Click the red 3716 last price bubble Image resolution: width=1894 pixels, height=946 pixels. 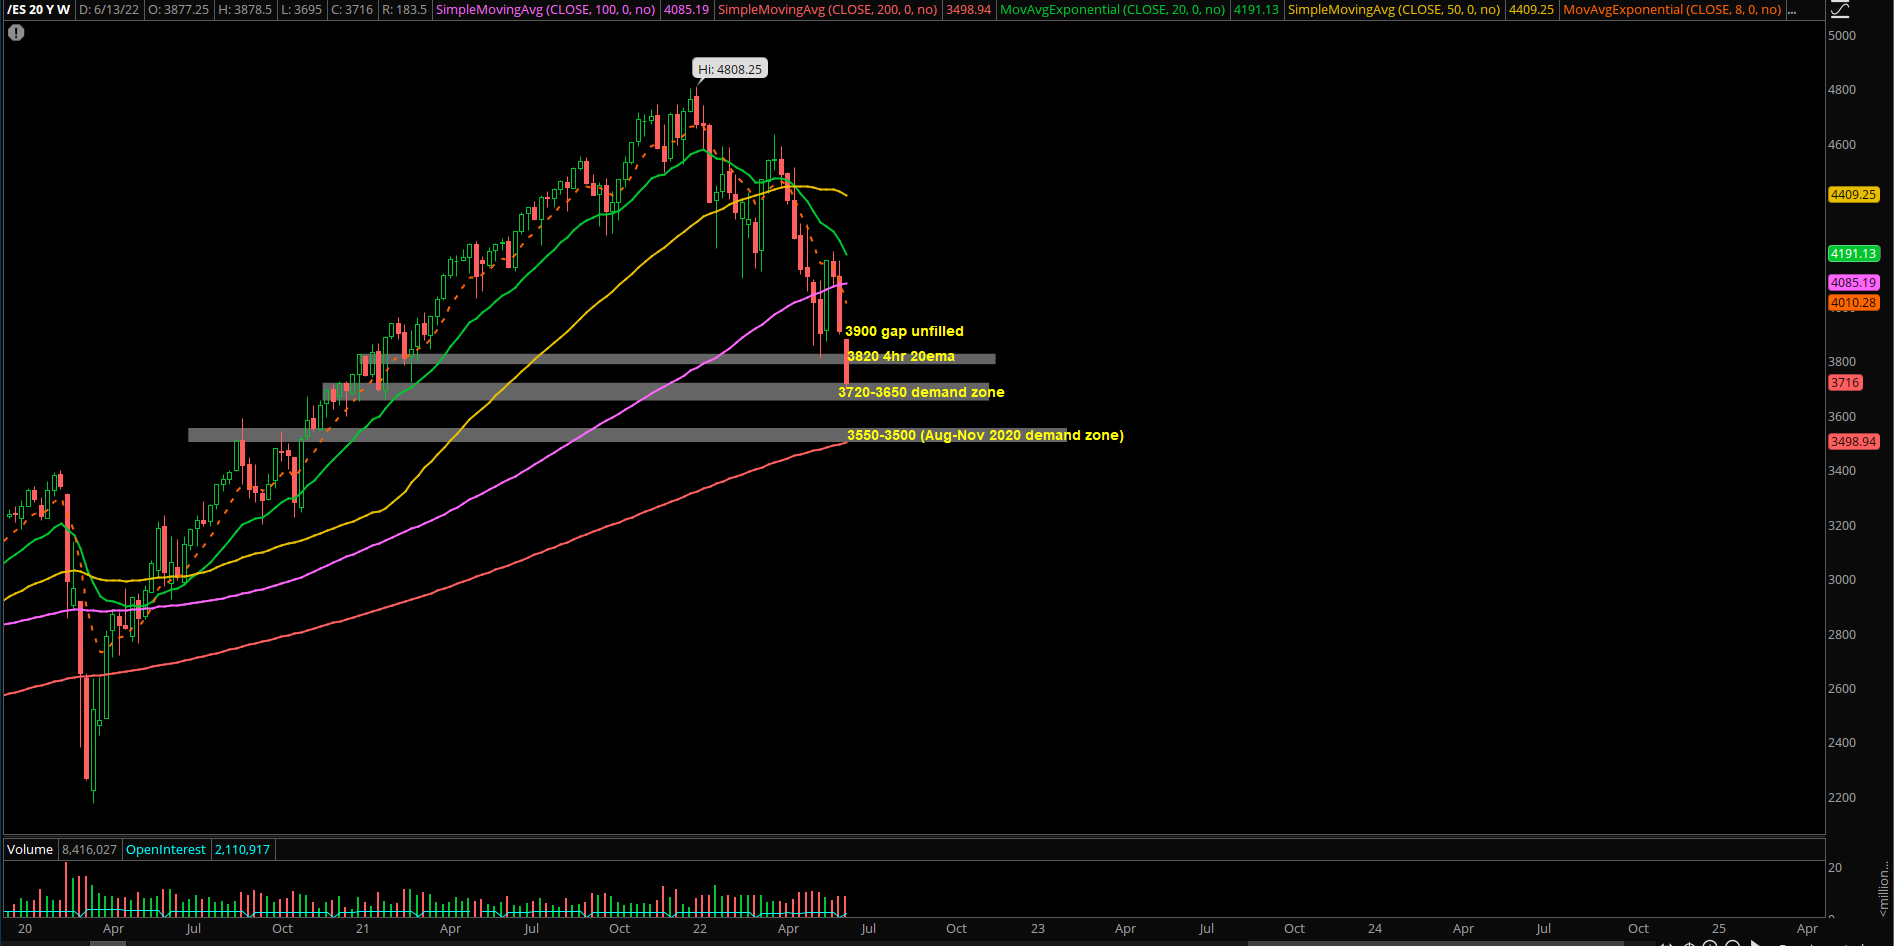coord(1845,383)
